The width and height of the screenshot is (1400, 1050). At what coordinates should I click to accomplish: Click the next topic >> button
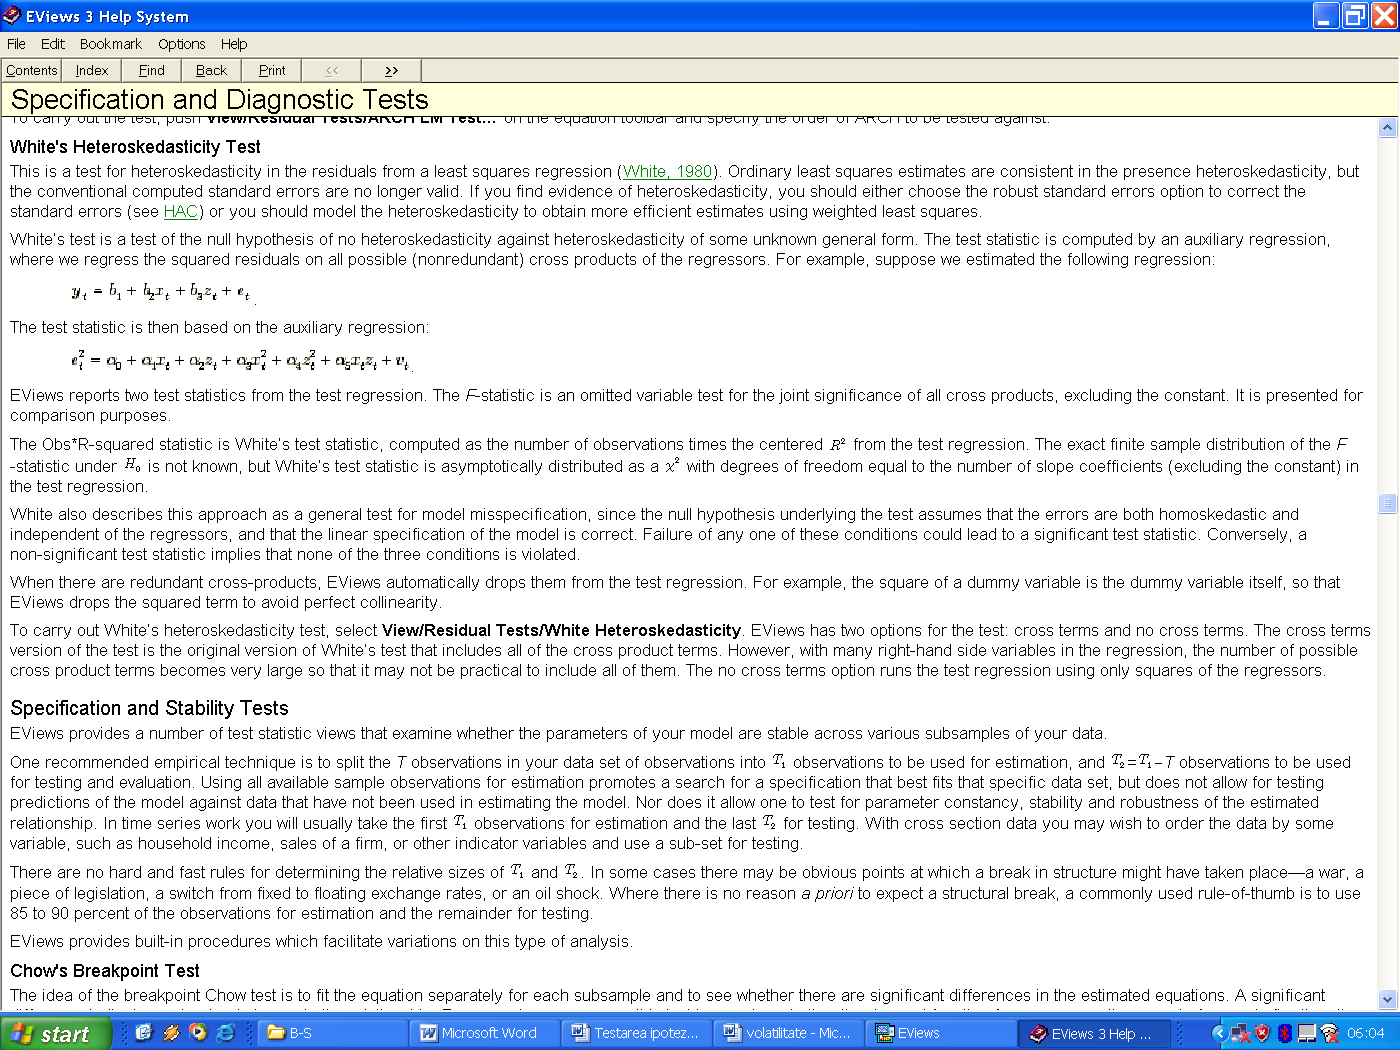(x=391, y=70)
